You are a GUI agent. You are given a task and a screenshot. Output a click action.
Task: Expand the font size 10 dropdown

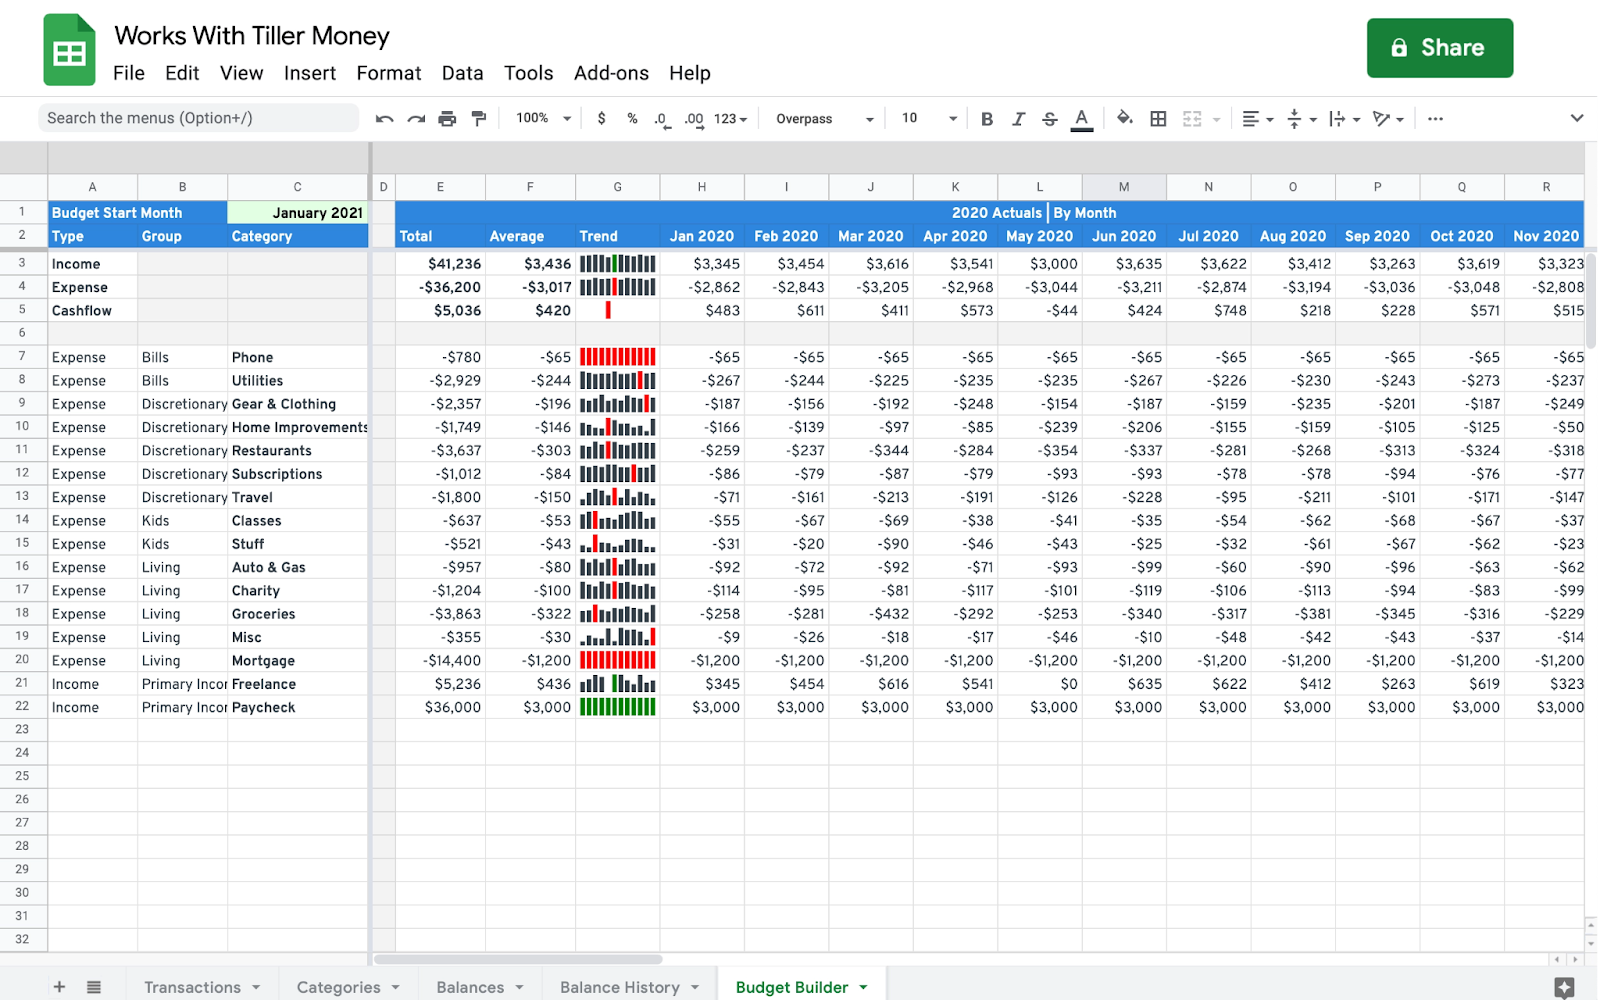[x=928, y=118]
